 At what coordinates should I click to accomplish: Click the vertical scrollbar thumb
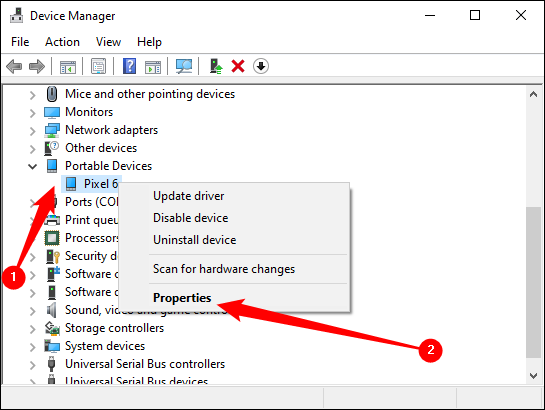(534, 282)
